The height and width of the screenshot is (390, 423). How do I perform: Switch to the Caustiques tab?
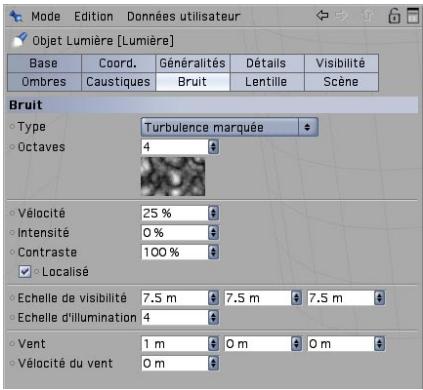[118, 82]
